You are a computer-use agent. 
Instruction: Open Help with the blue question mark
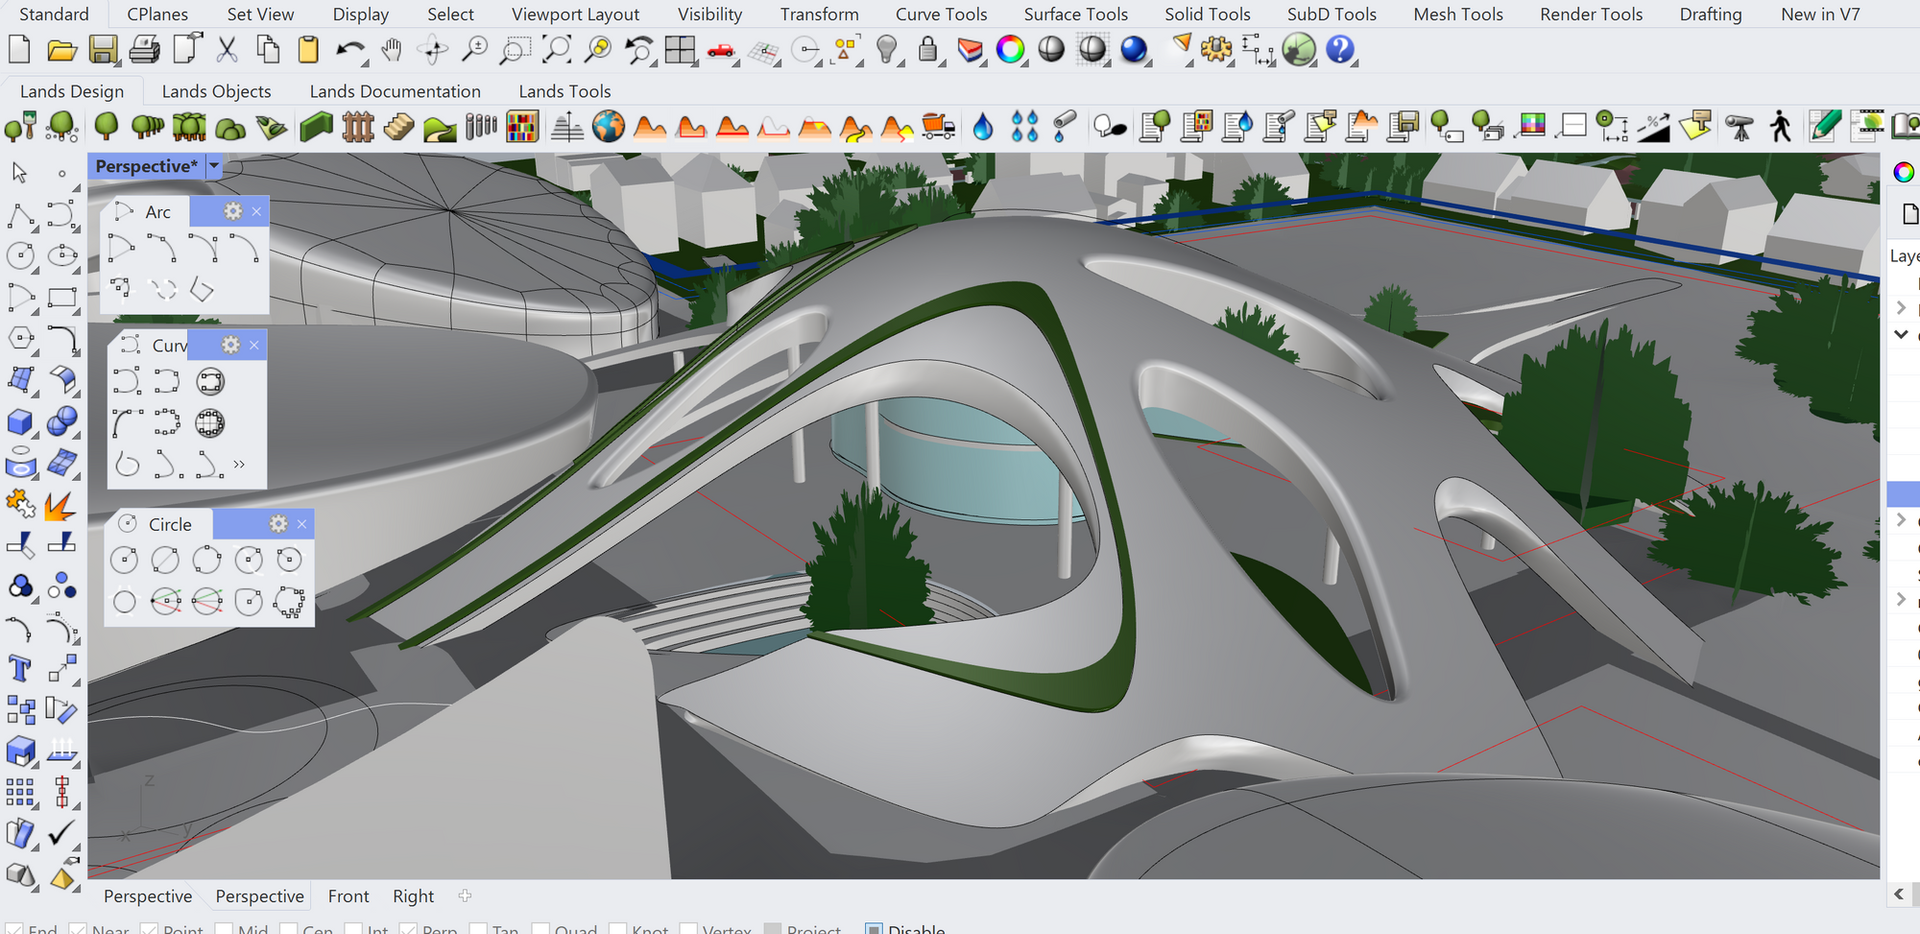click(1340, 49)
